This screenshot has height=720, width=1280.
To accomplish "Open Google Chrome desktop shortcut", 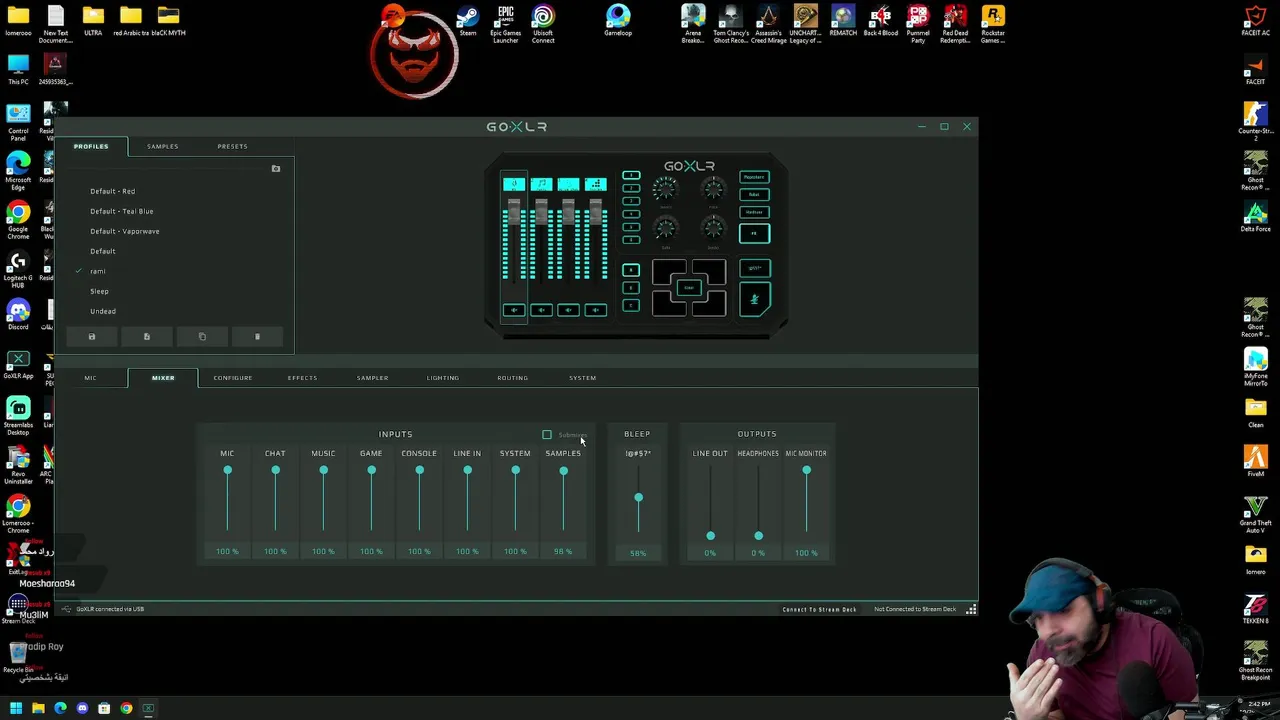I will click(x=18, y=220).
